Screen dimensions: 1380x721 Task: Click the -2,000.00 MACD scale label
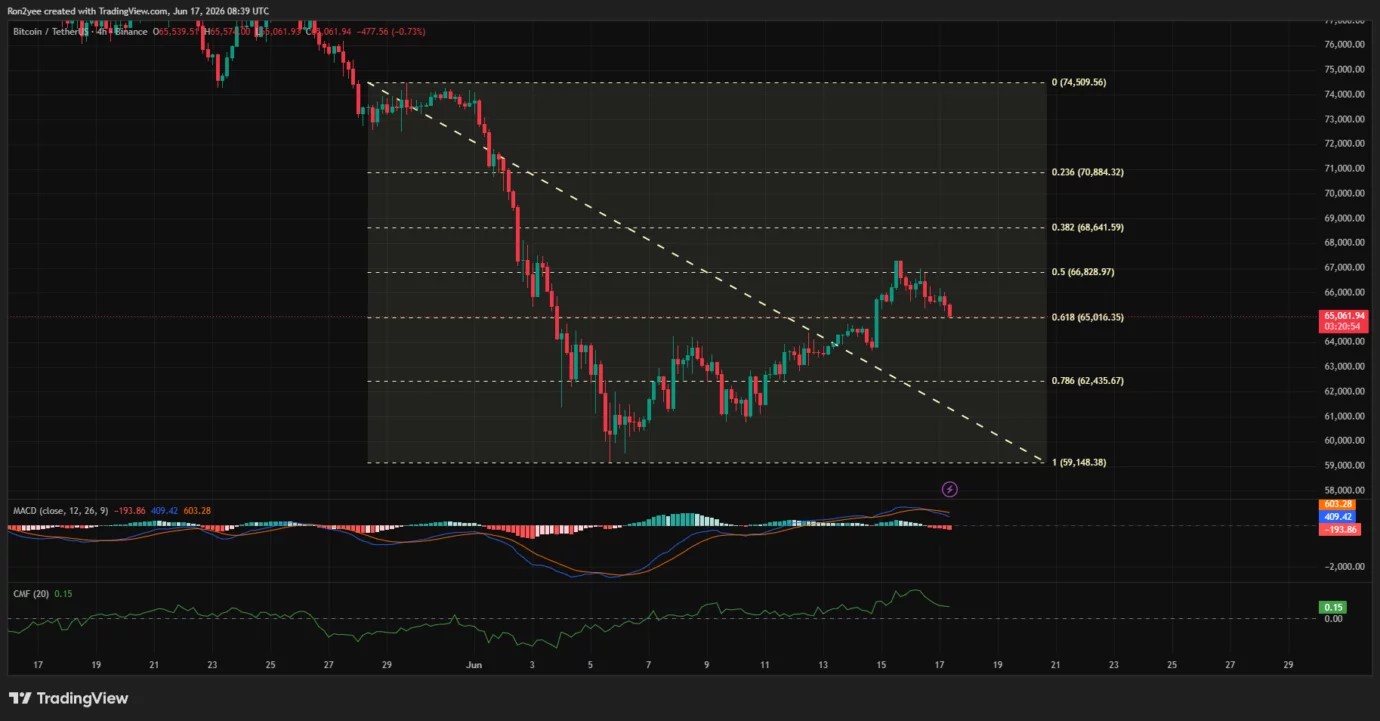[x=1344, y=567]
